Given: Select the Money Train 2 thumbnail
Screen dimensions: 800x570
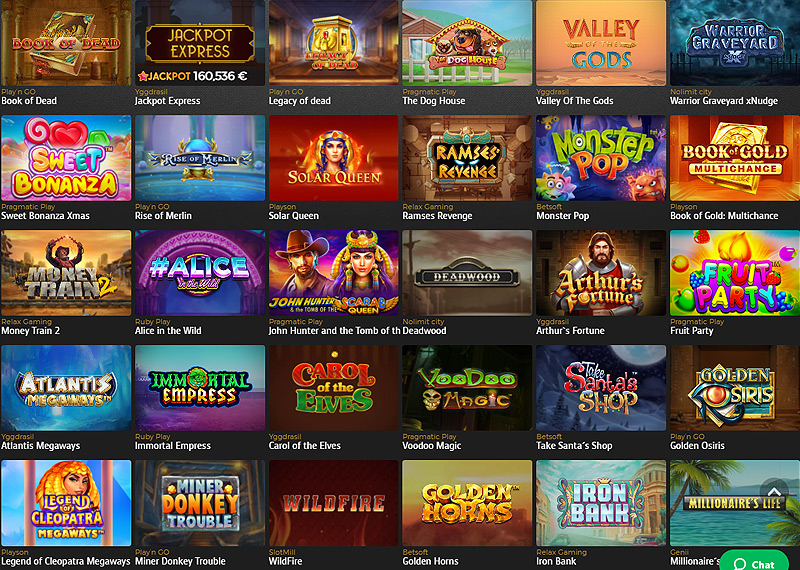Looking at the screenshot, I should [66, 272].
